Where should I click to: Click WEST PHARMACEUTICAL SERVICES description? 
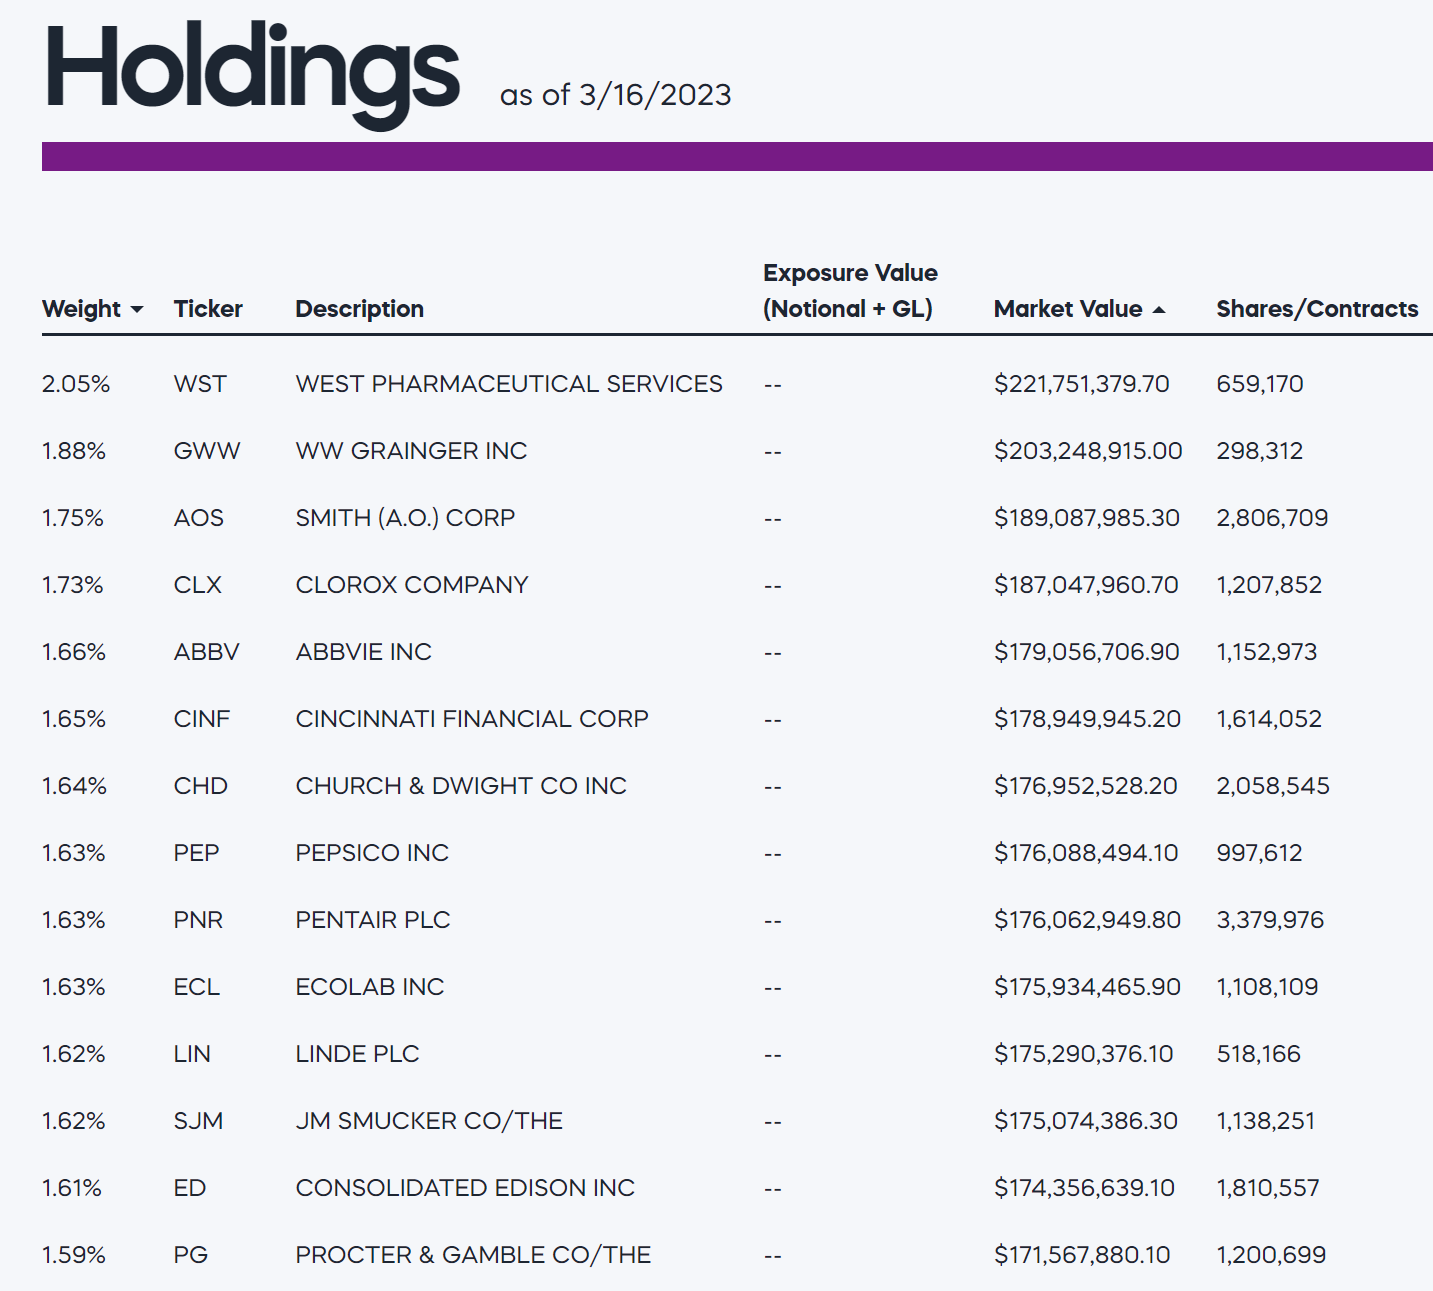[x=509, y=384]
